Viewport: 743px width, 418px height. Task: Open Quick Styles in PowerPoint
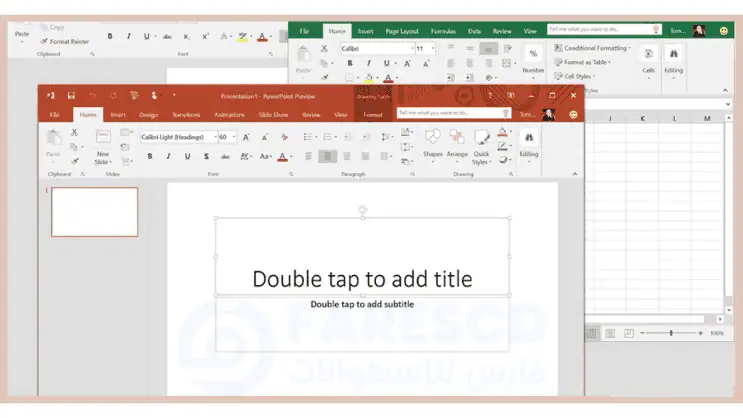pyautogui.click(x=481, y=147)
